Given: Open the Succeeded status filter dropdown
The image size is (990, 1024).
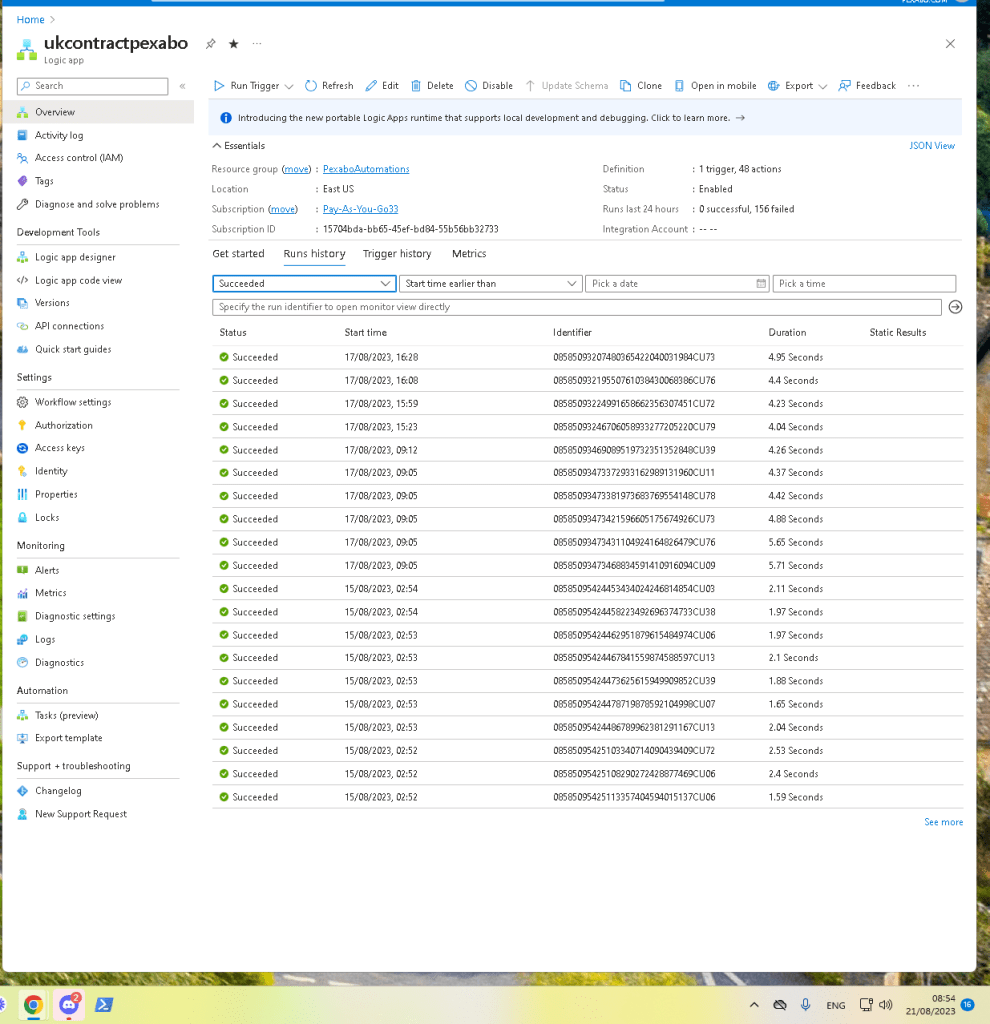Looking at the screenshot, I should (x=304, y=283).
